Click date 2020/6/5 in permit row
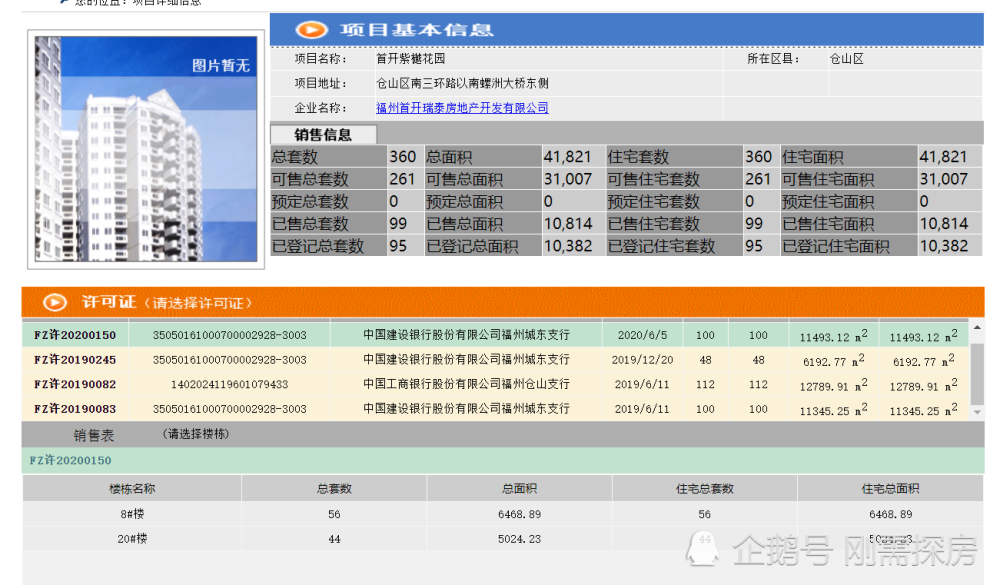This screenshot has width=1000, height=585. point(642,335)
